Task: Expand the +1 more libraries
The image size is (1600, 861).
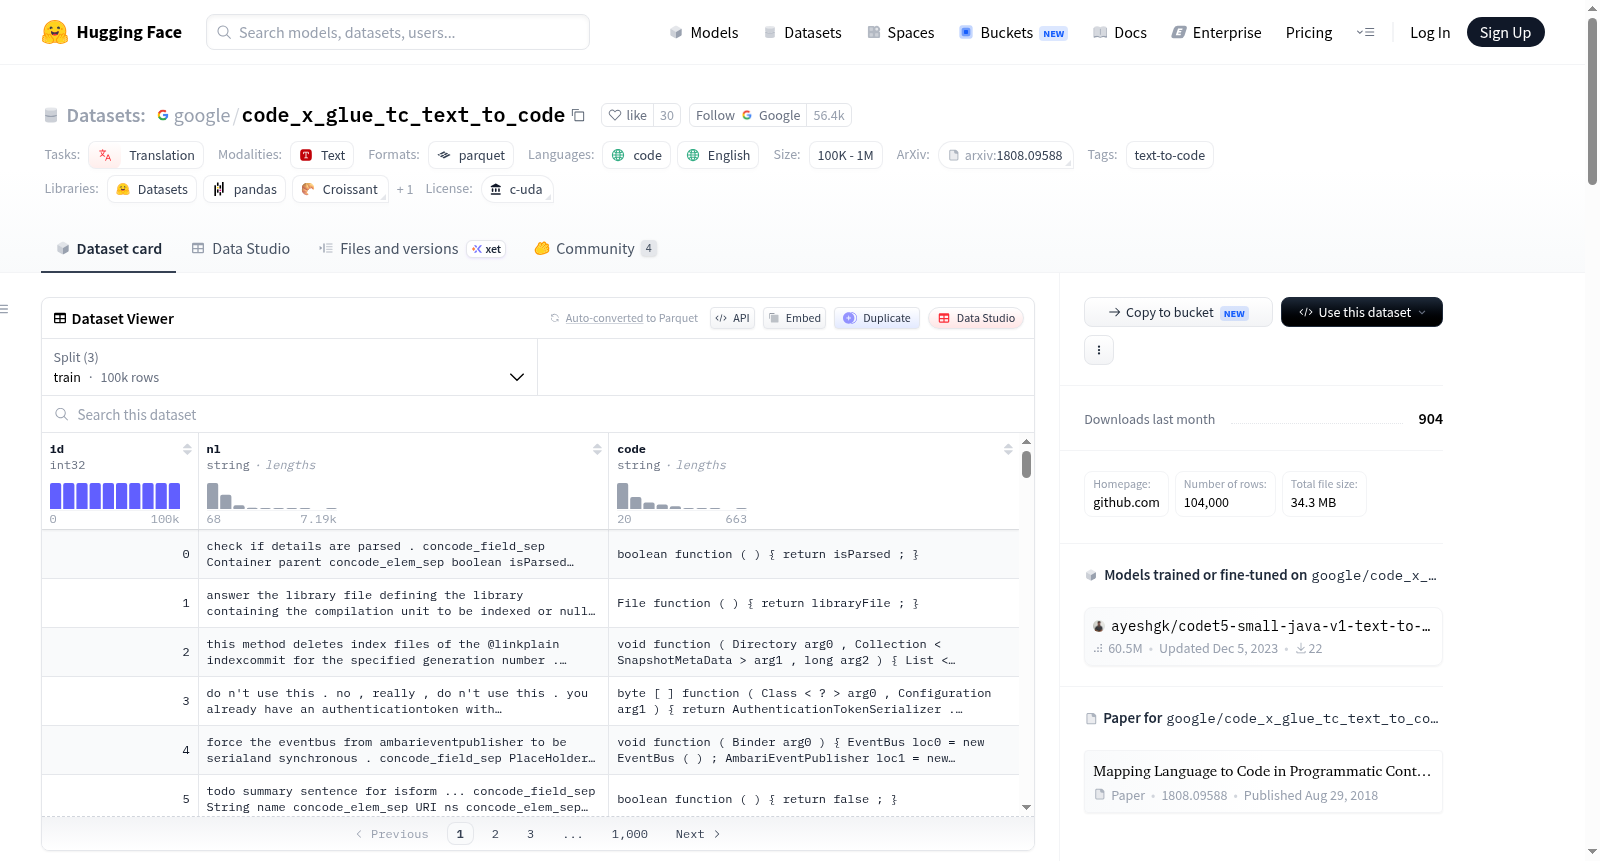Action: click(404, 189)
